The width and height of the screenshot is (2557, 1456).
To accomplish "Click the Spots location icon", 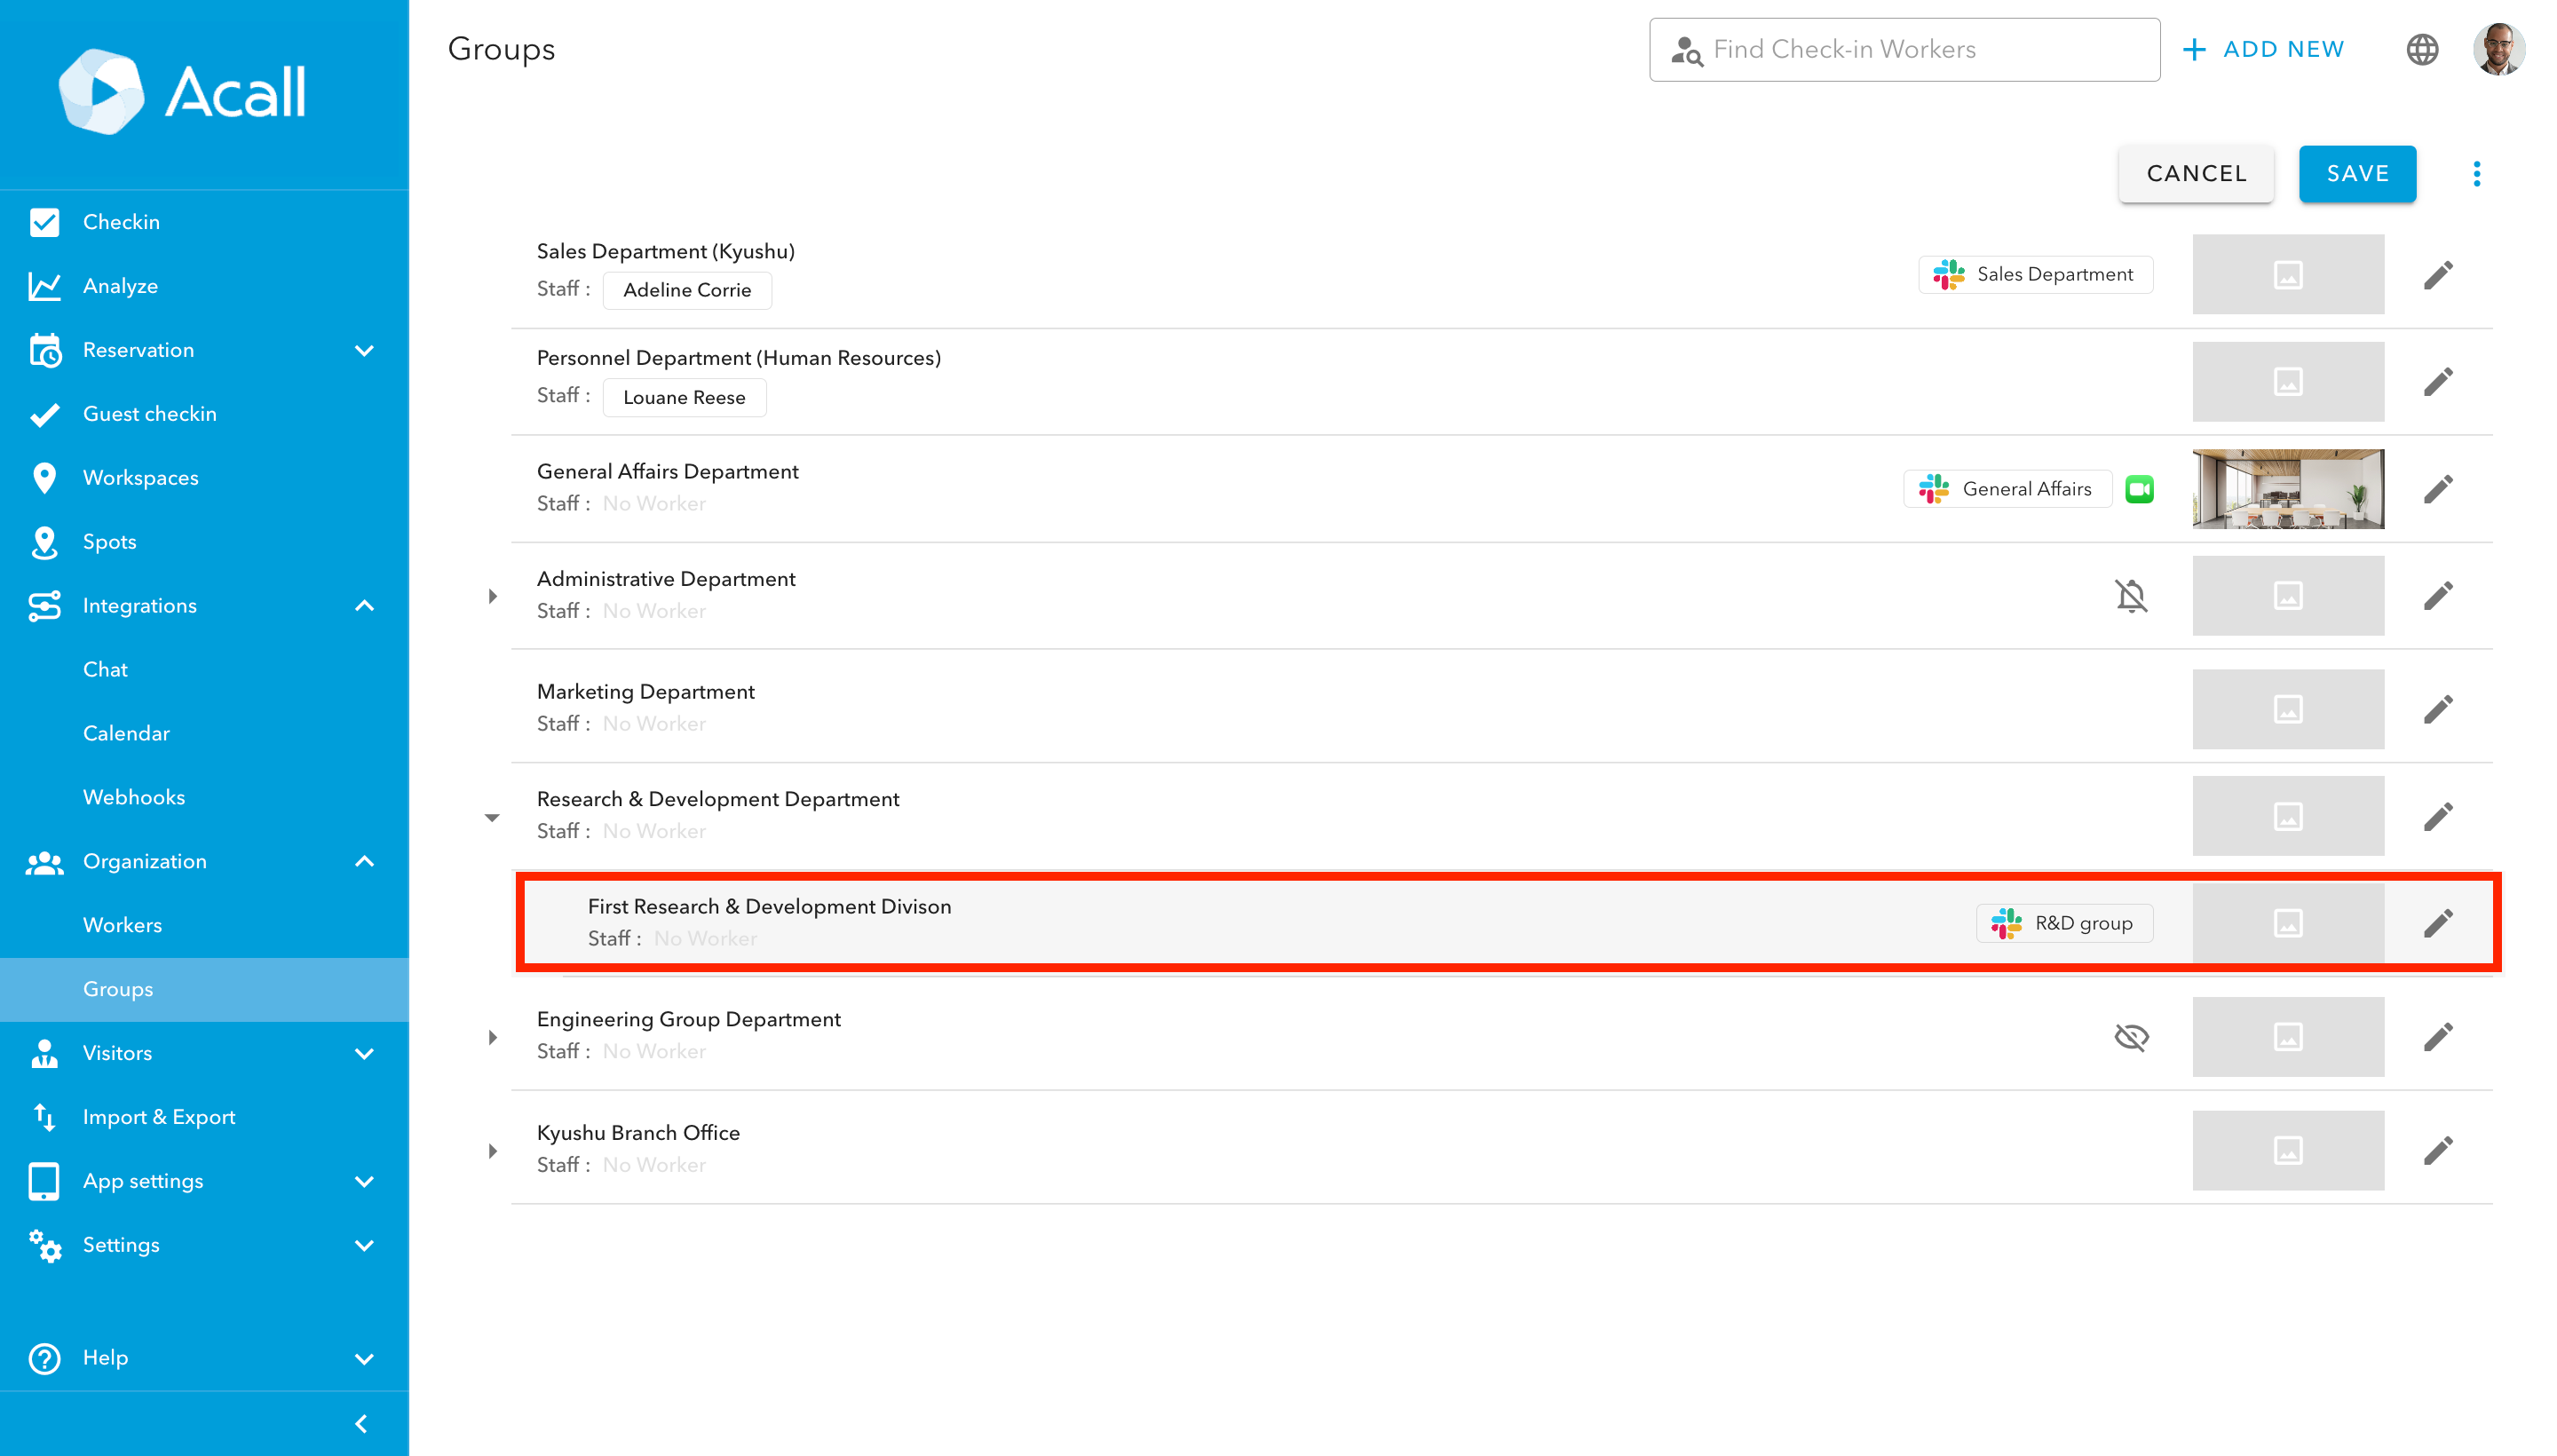I will [x=44, y=542].
